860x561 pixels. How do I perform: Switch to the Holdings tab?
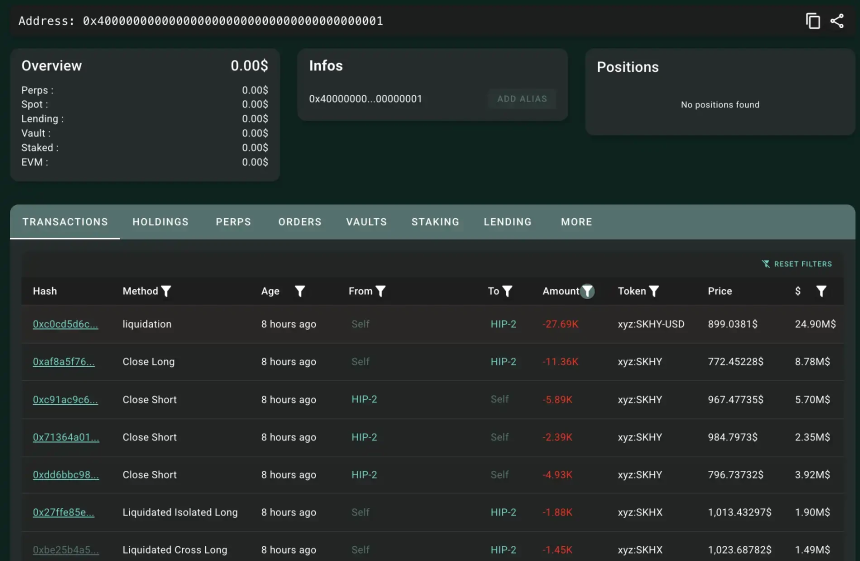click(x=160, y=222)
